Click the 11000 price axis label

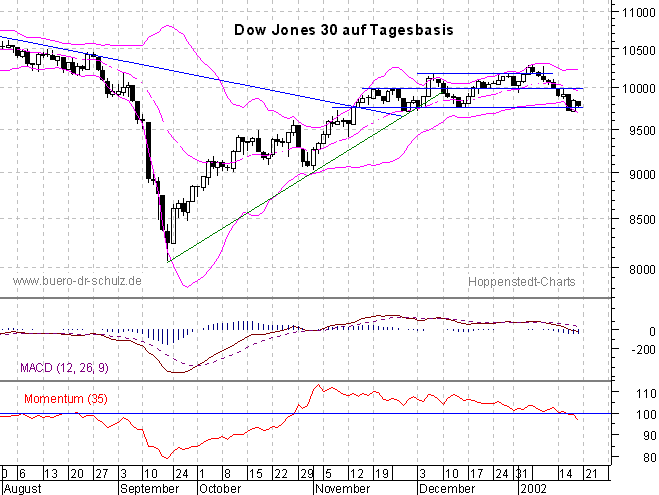[639, 13]
